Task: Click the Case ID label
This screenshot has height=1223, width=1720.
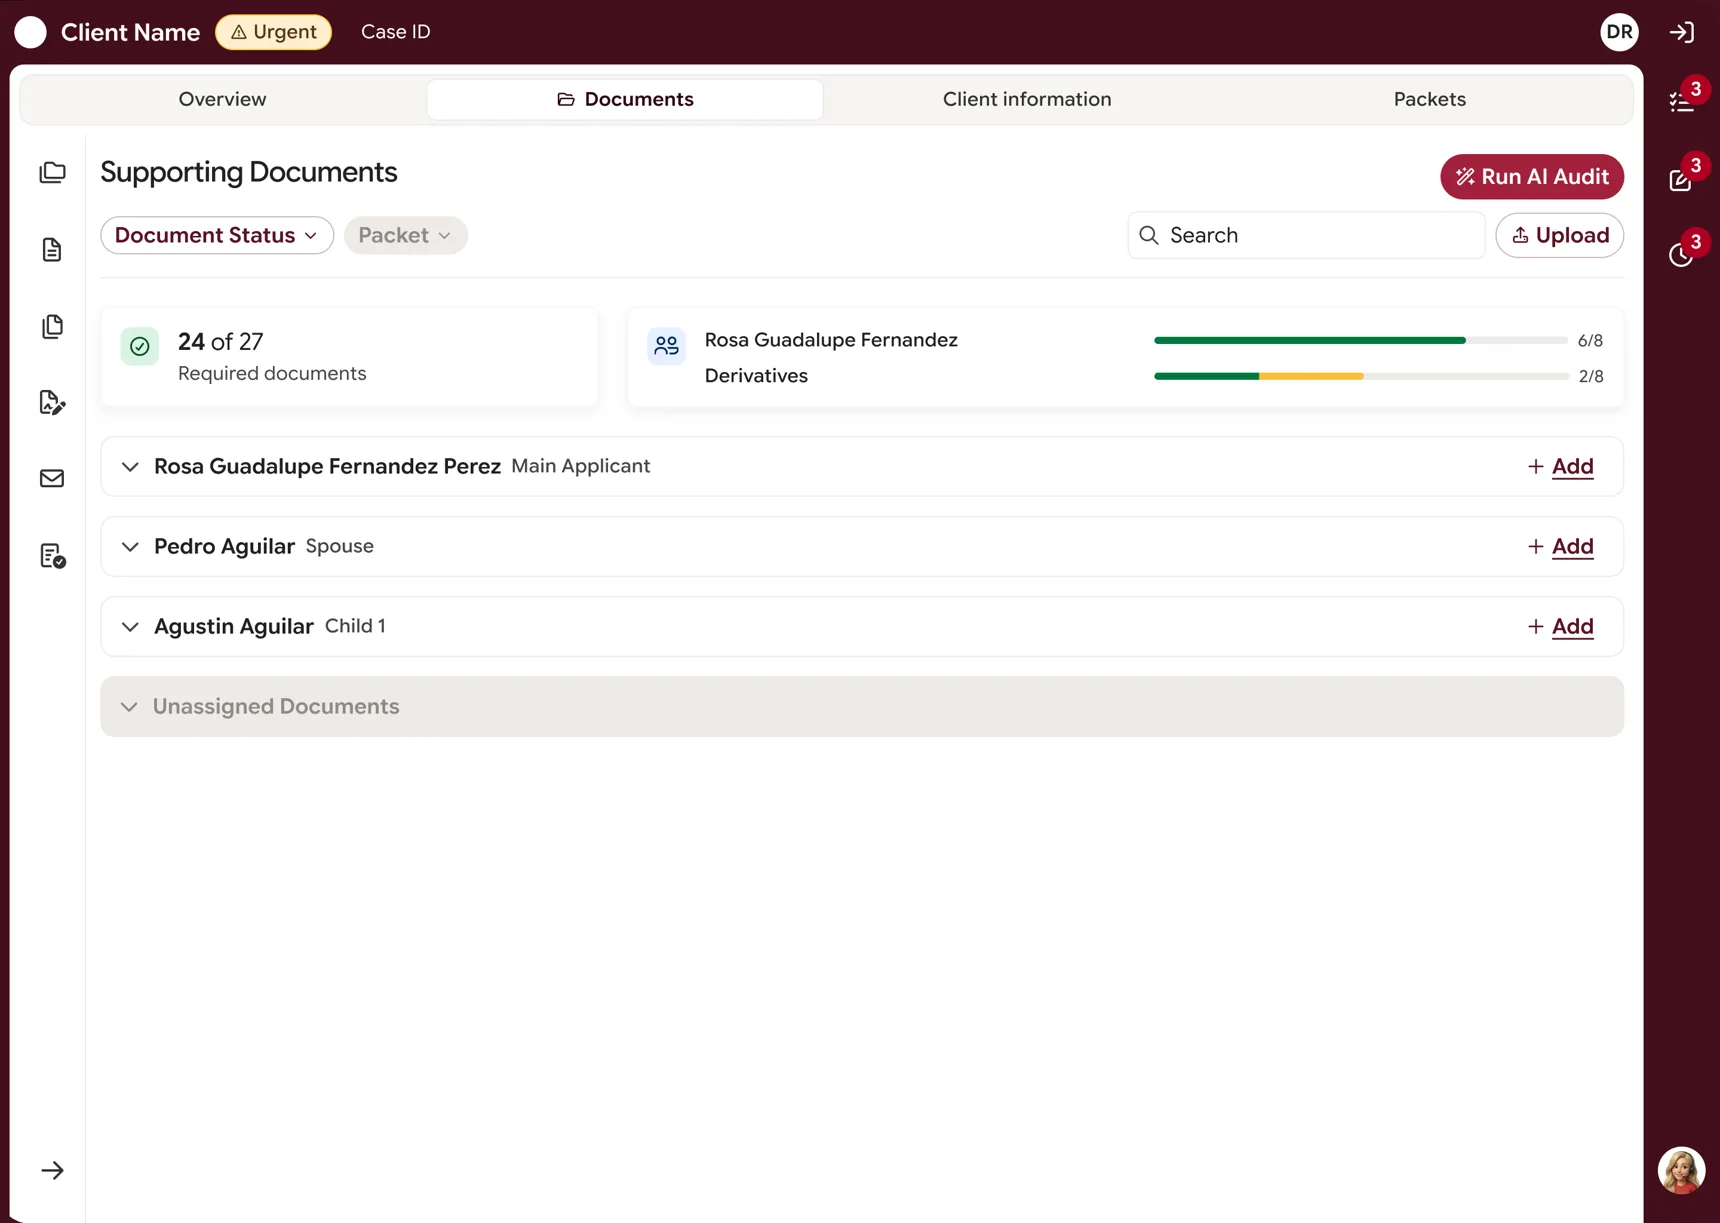Action: pos(396,32)
